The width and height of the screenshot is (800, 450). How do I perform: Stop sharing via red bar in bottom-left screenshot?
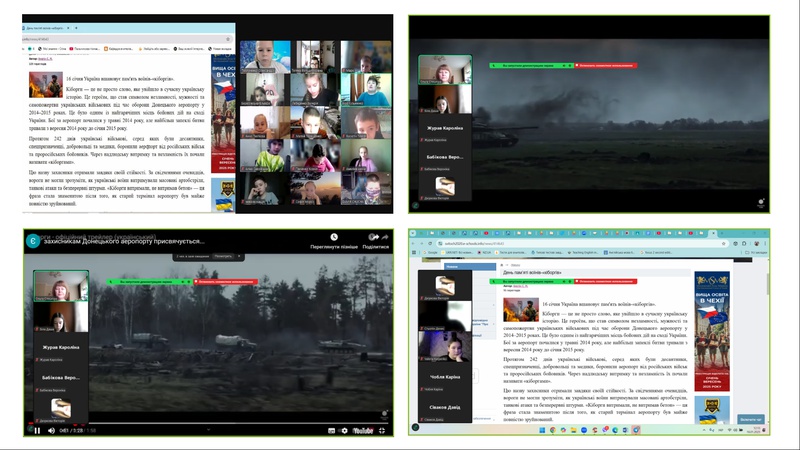pos(226,282)
